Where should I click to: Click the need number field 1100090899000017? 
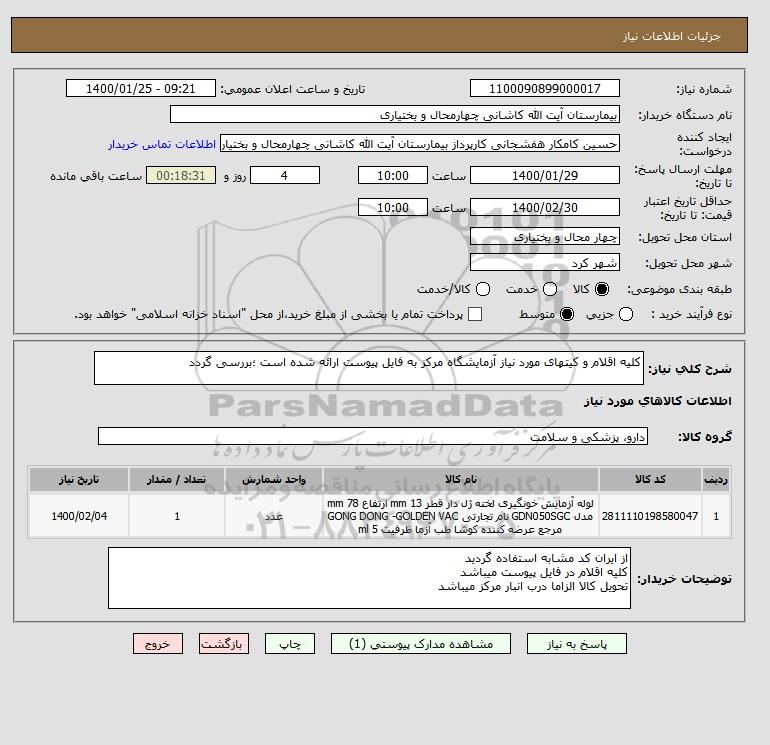click(x=545, y=88)
